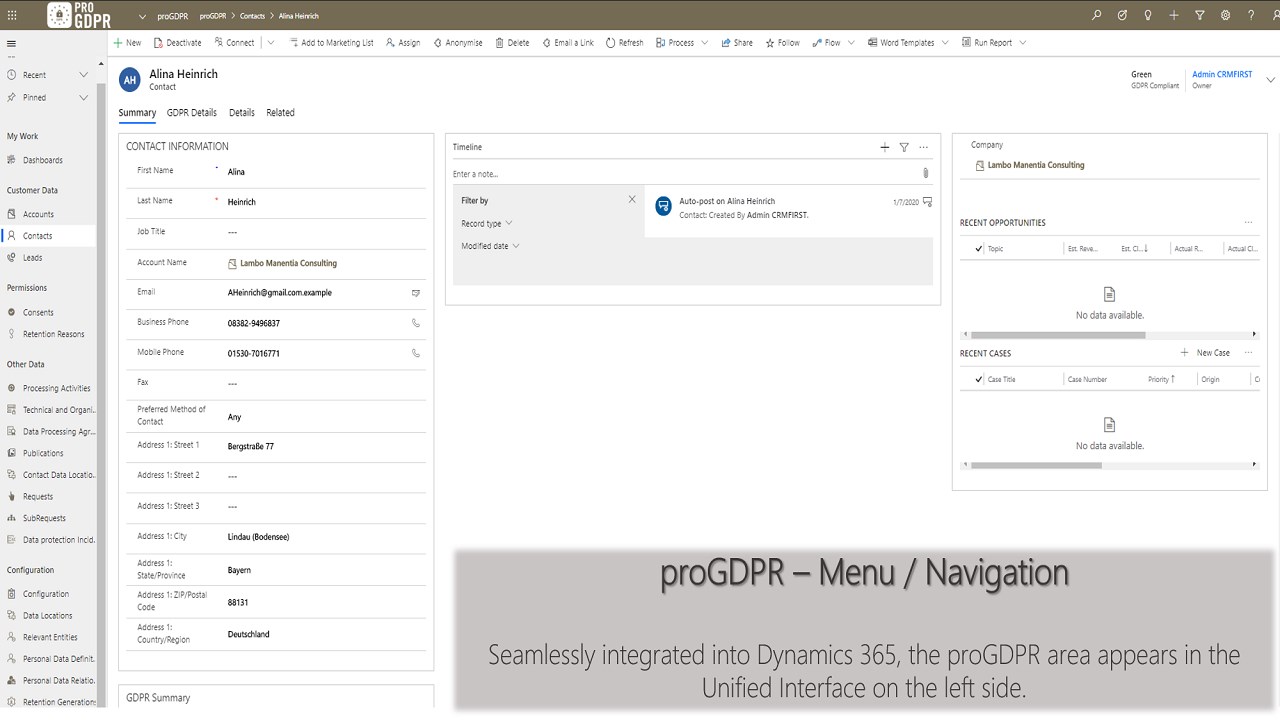Open the Settings gear icon
The image size is (1280, 720).
tap(1226, 15)
